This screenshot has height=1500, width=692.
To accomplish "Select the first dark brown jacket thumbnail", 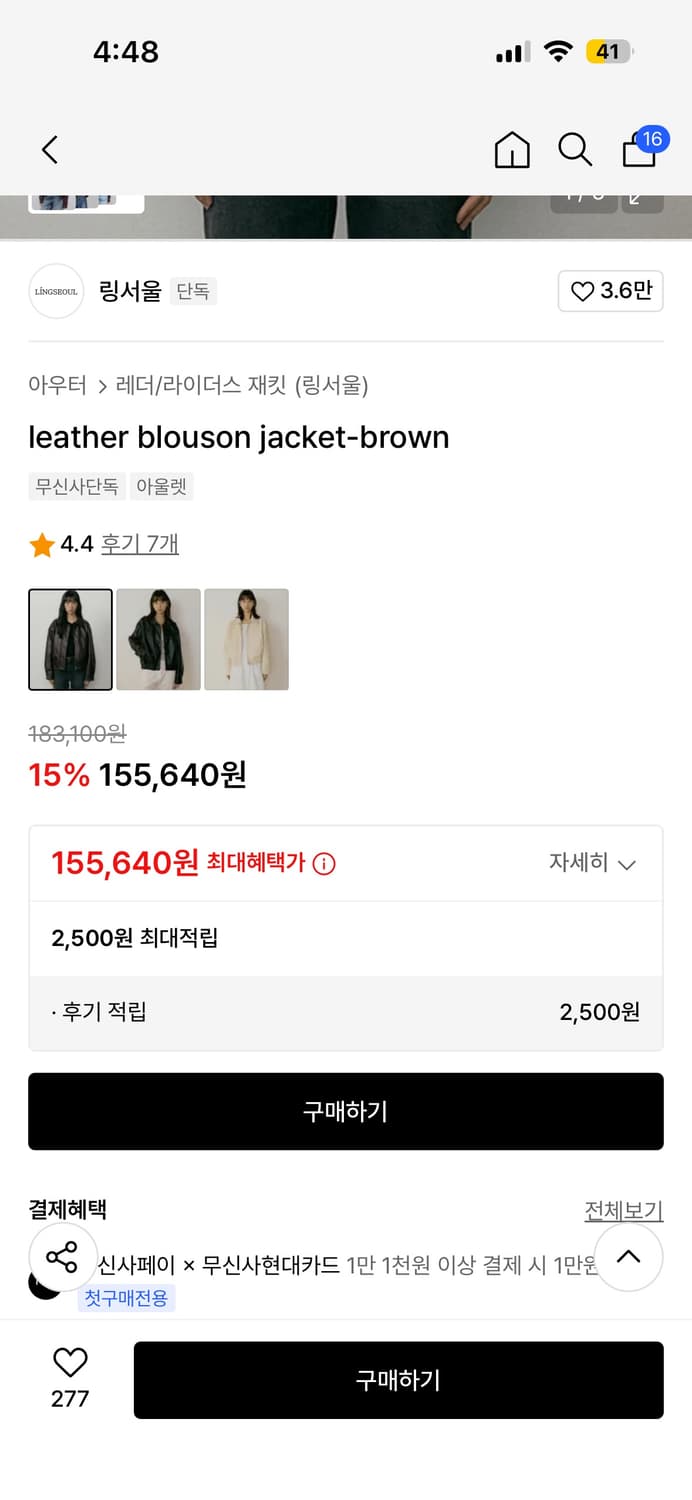I will point(70,639).
